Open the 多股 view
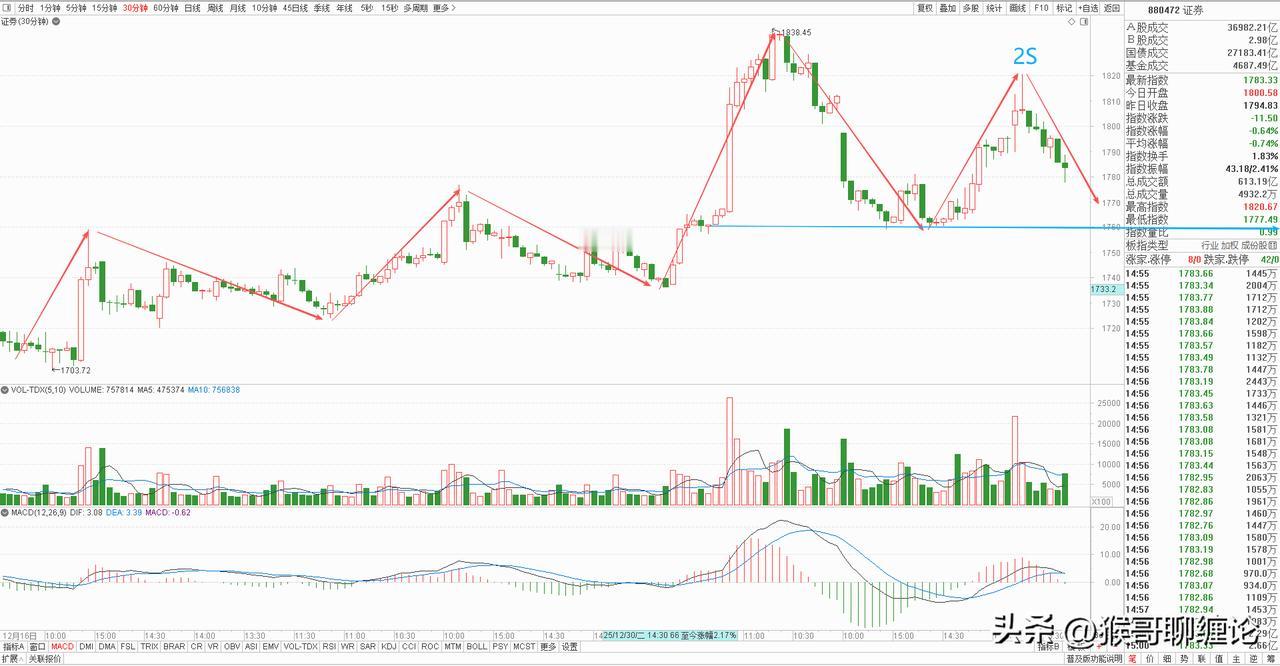Image resolution: width=1280 pixels, height=666 pixels. coord(971,8)
